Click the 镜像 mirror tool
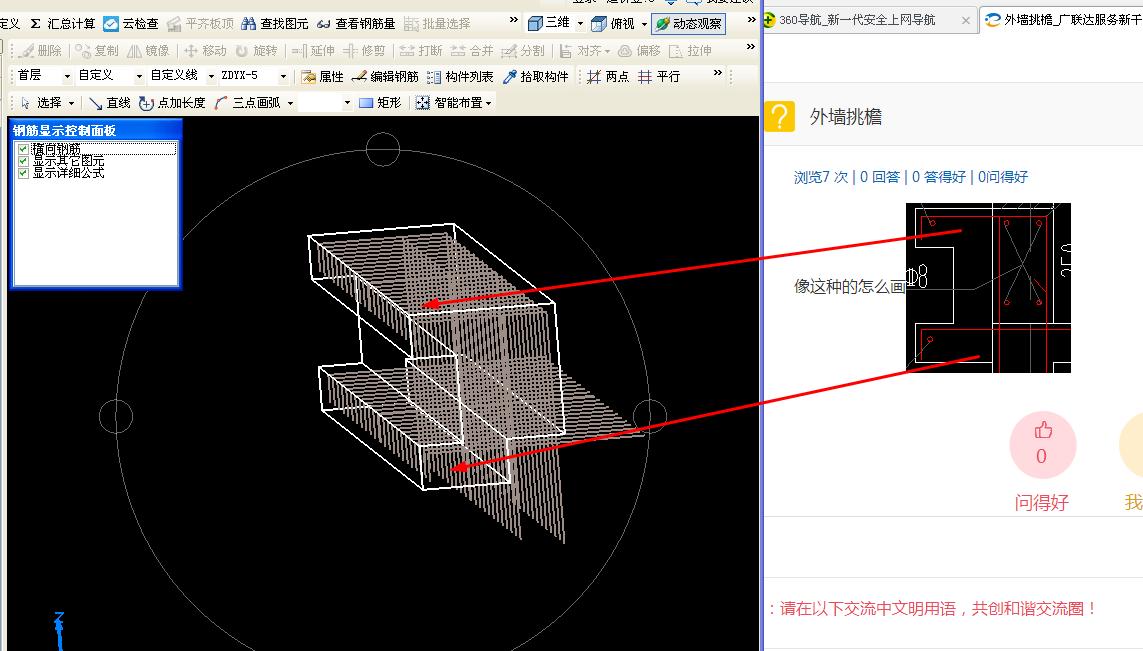 [x=148, y=50]
